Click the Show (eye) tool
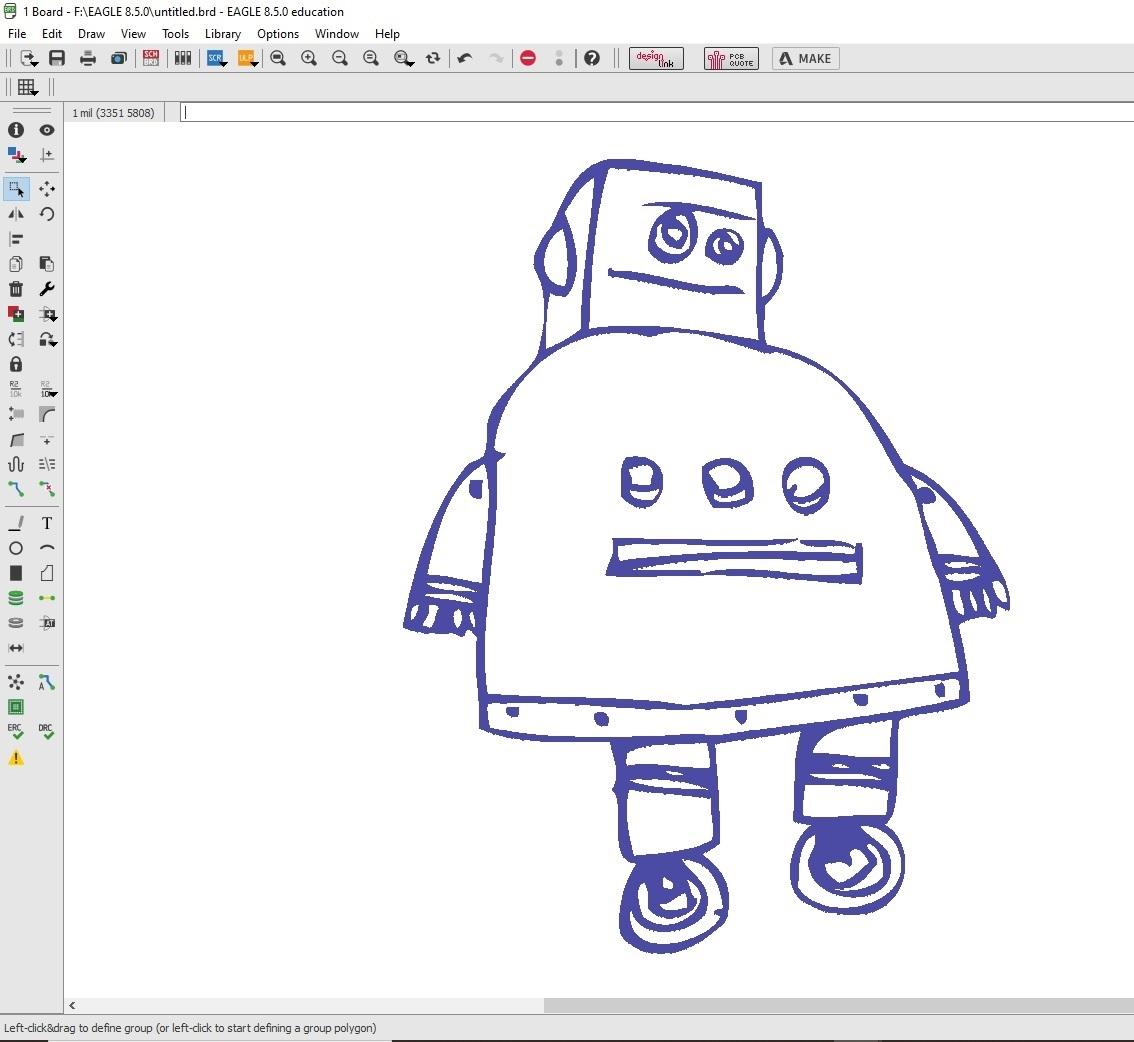 click(x=47, y=130)
